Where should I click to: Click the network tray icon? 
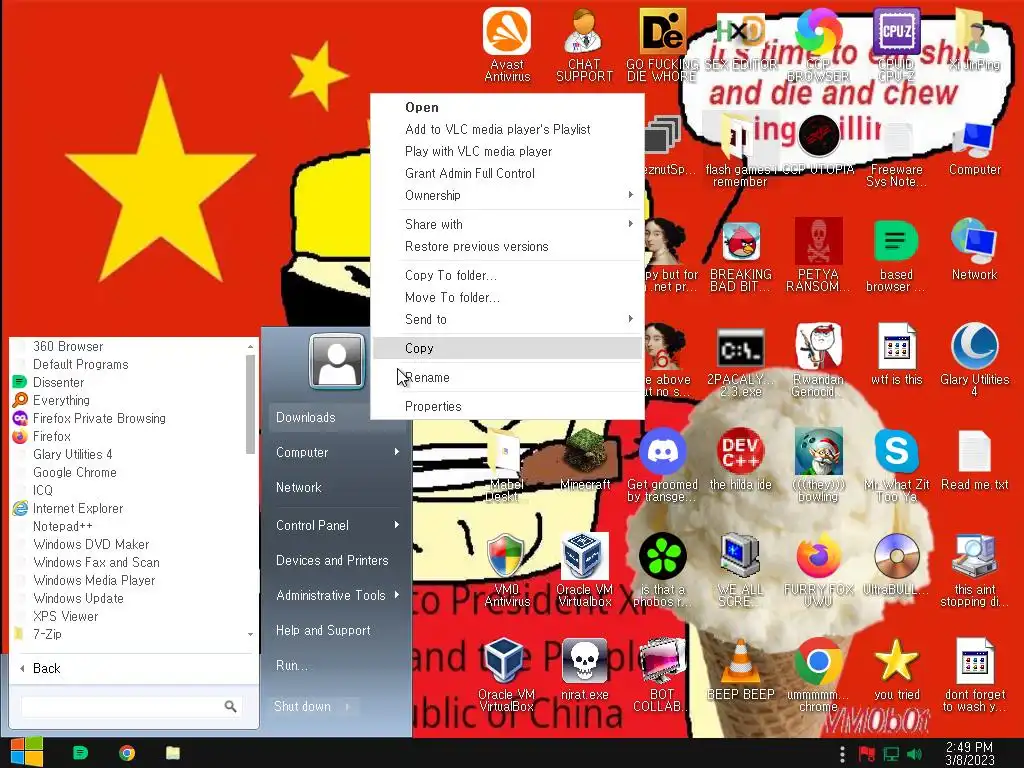pos(891,754)
